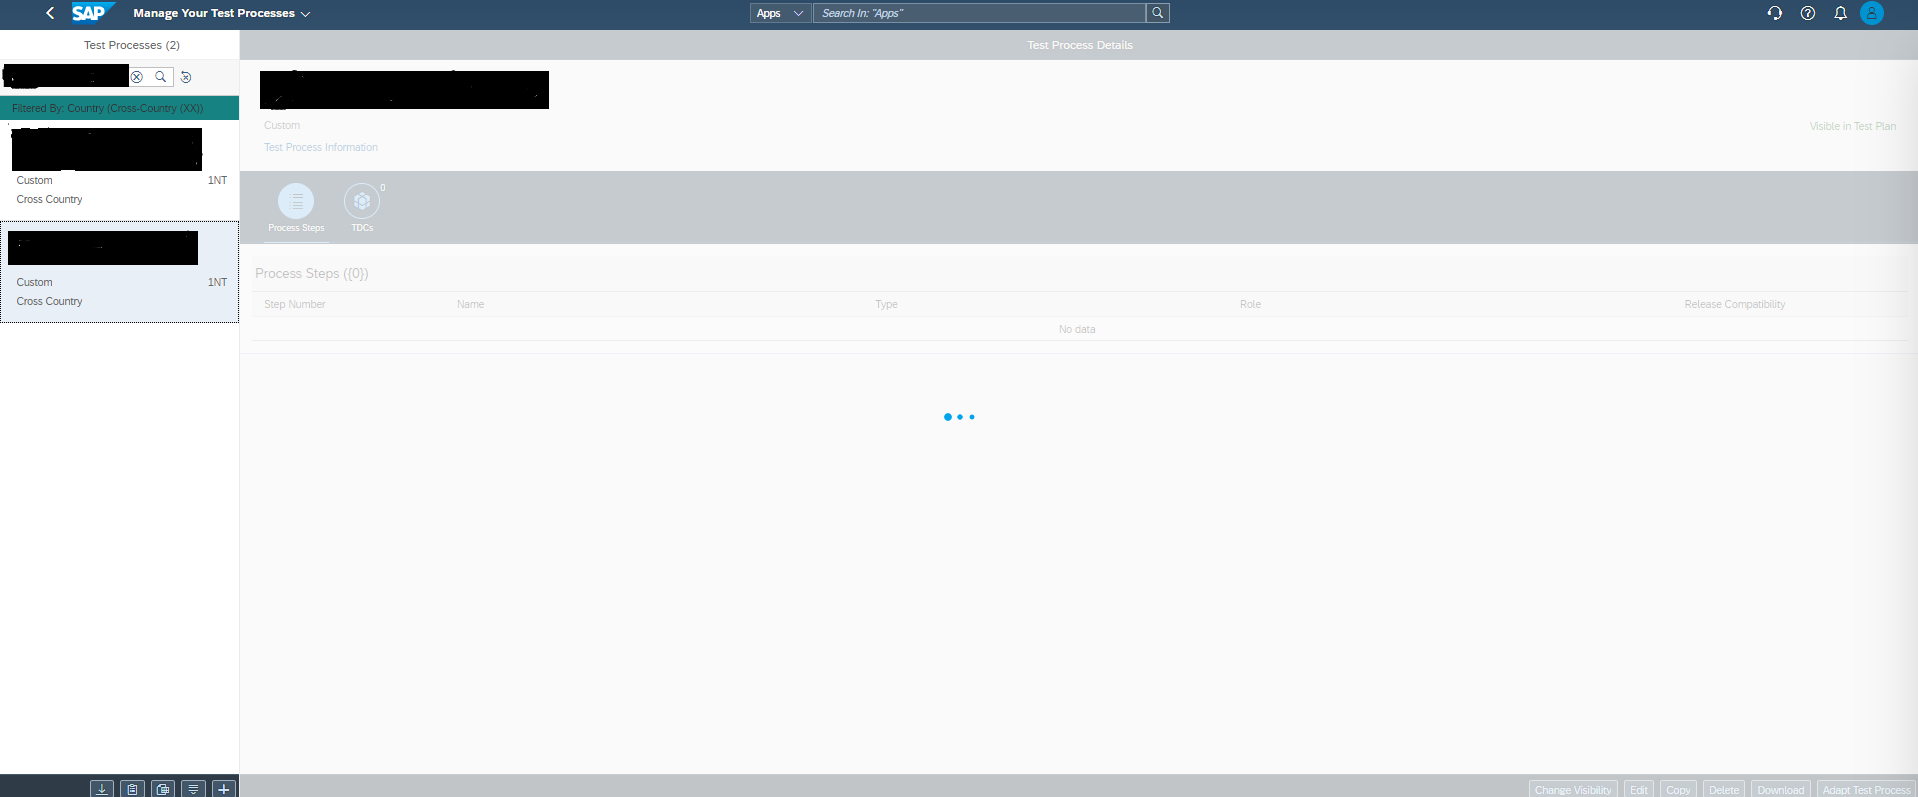This screenshot has width=1918, height=797.
Task: Click the Process Steps ((0)) table heading
Action: pyautogui.click(x=312, y=273)
